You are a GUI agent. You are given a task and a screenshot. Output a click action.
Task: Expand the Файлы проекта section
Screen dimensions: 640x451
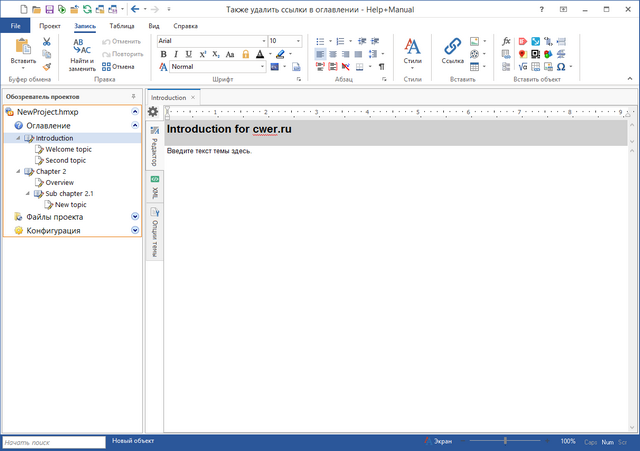click(135, 216)
